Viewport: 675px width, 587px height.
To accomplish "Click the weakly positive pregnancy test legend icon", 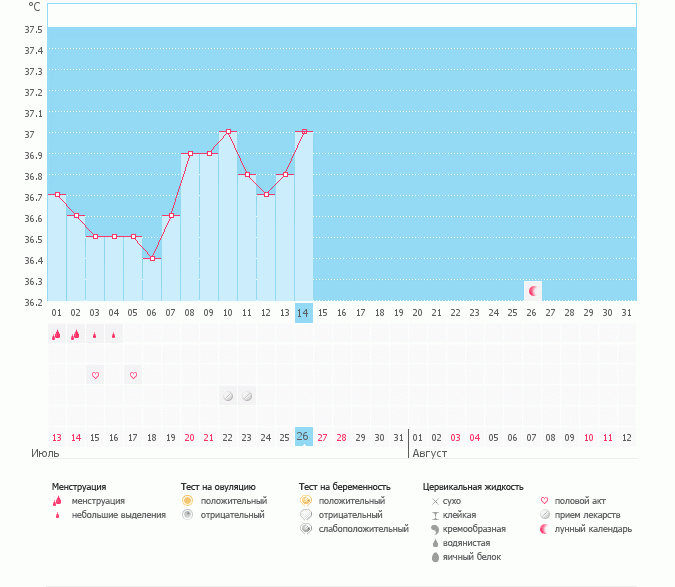I will [x=306, y=528].
